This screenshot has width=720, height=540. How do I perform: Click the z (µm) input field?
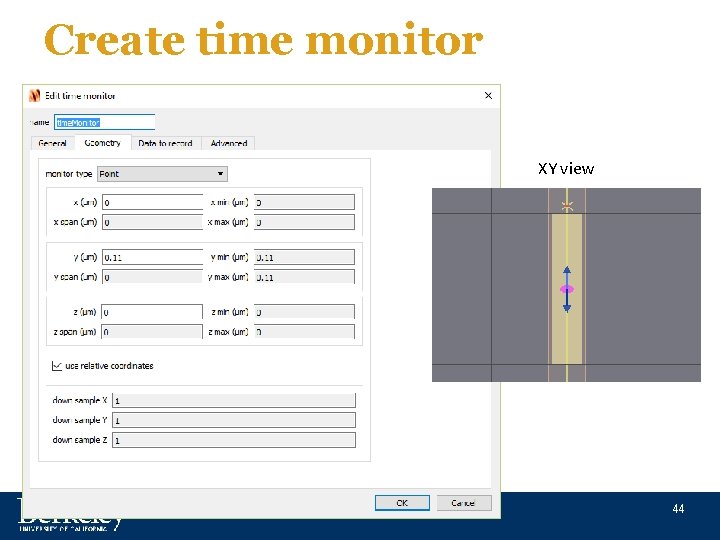152,312
